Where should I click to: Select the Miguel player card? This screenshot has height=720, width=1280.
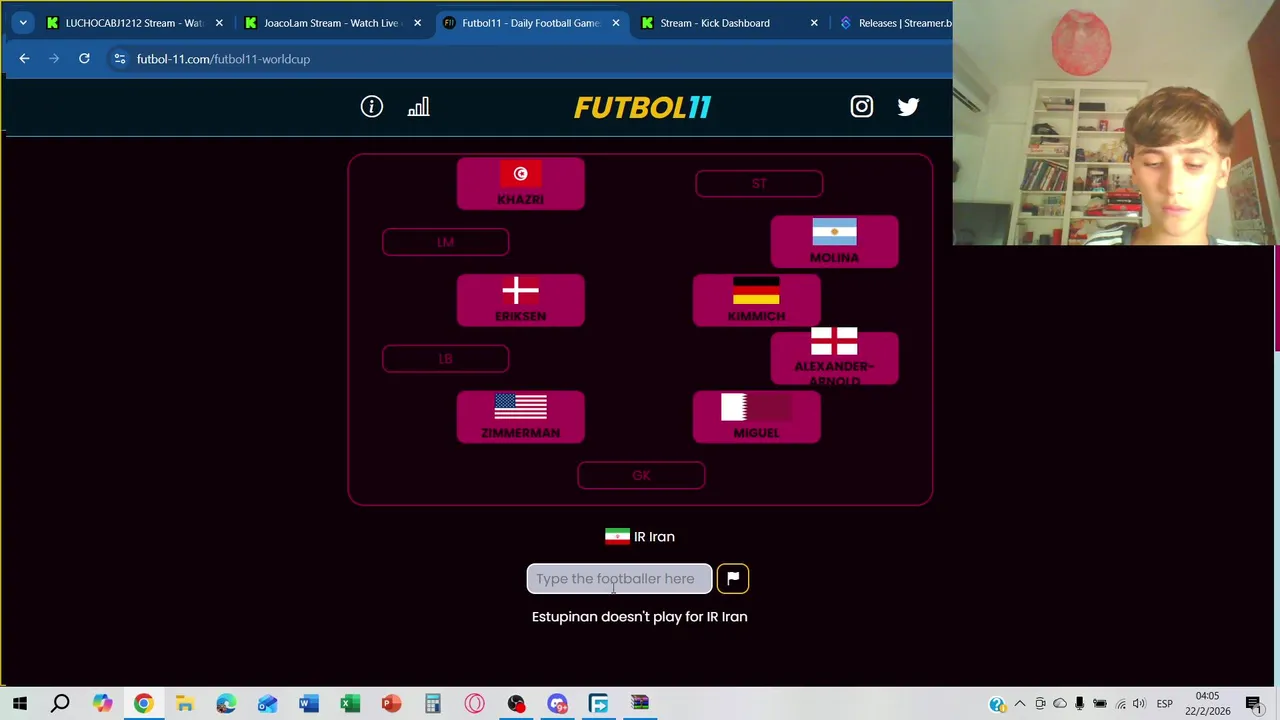(x=757, y=417)
